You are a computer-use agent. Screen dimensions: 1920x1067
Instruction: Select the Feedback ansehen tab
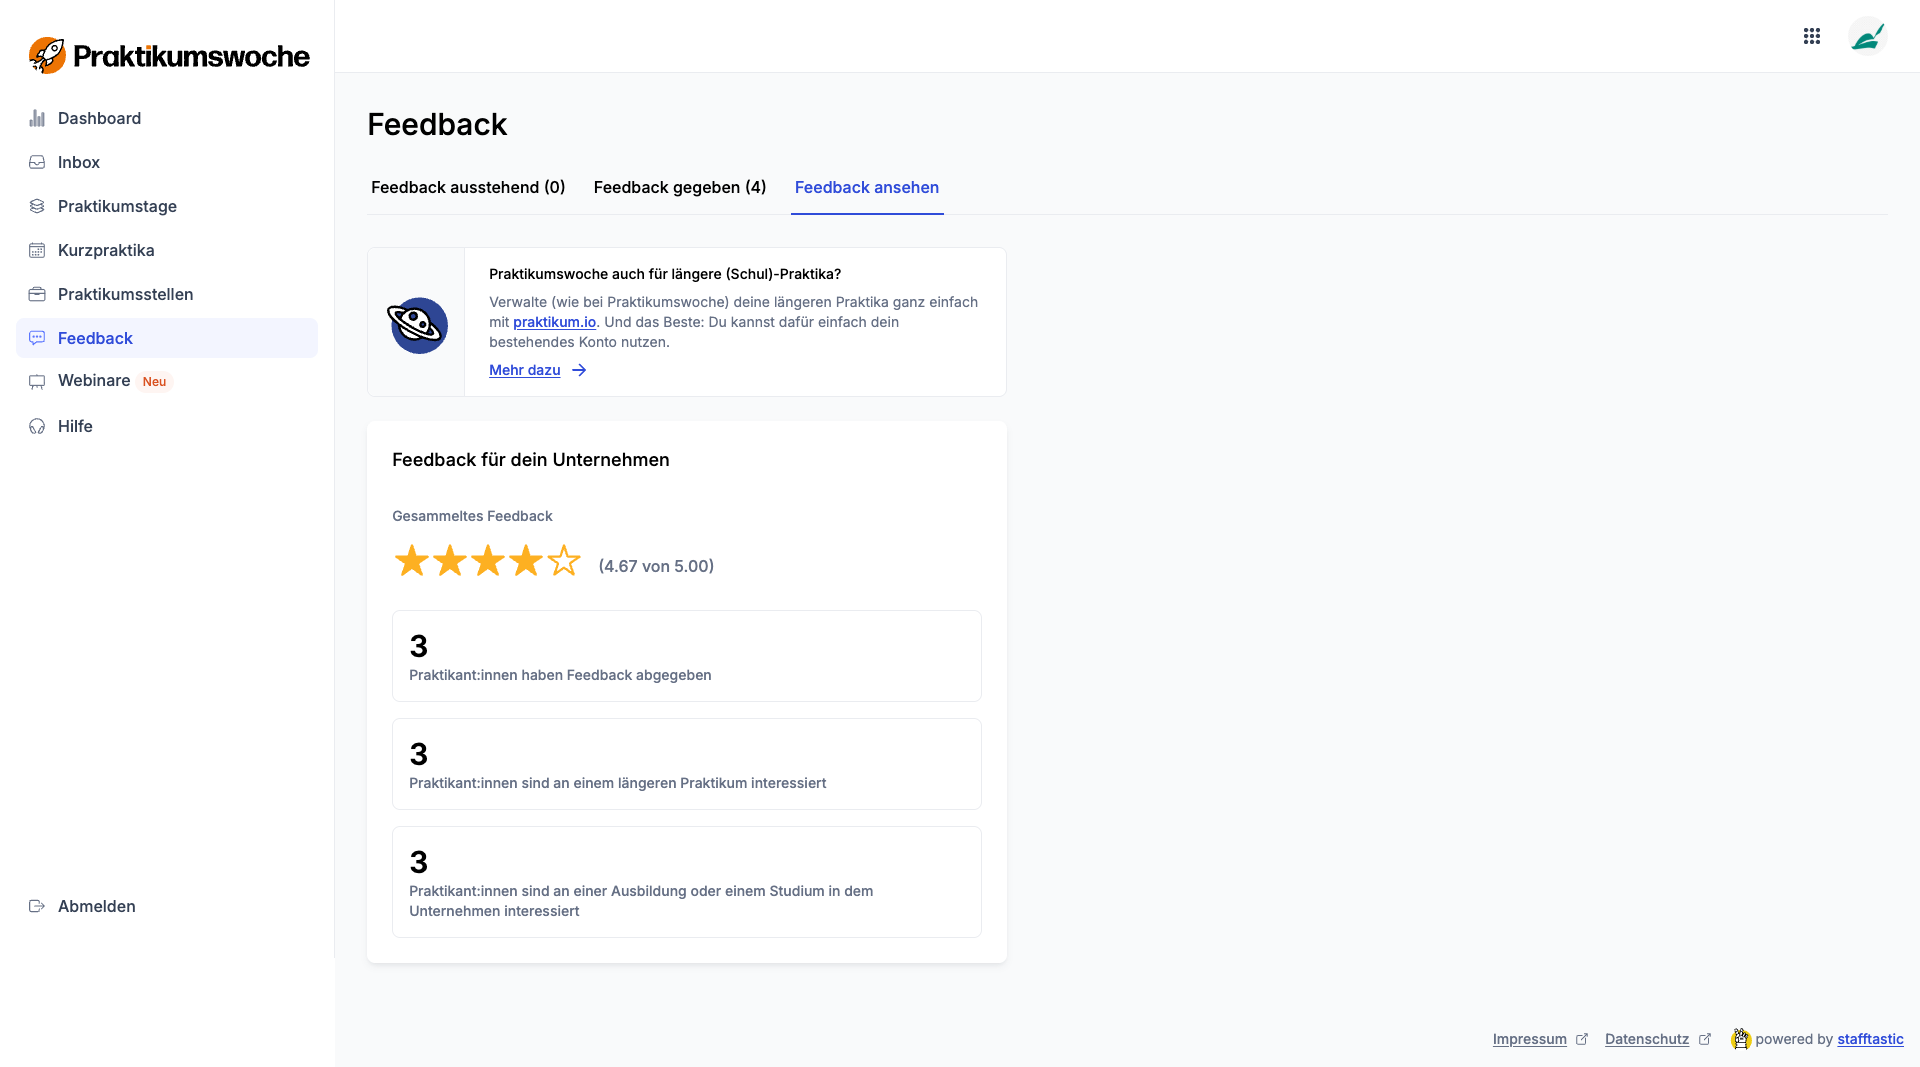point(866,187)
